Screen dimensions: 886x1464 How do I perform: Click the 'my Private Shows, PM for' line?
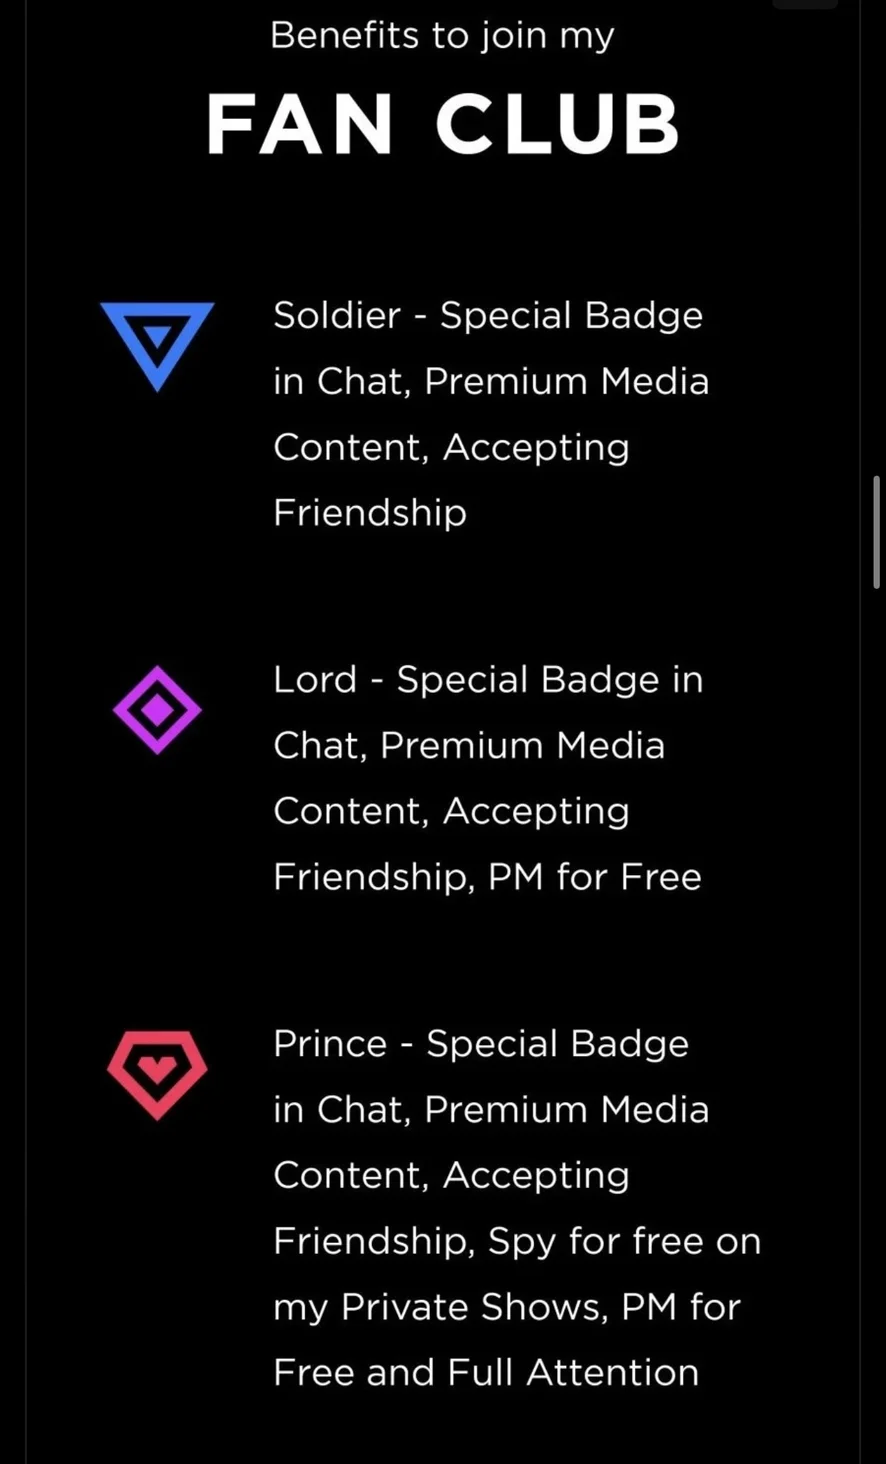point(507,1307)
